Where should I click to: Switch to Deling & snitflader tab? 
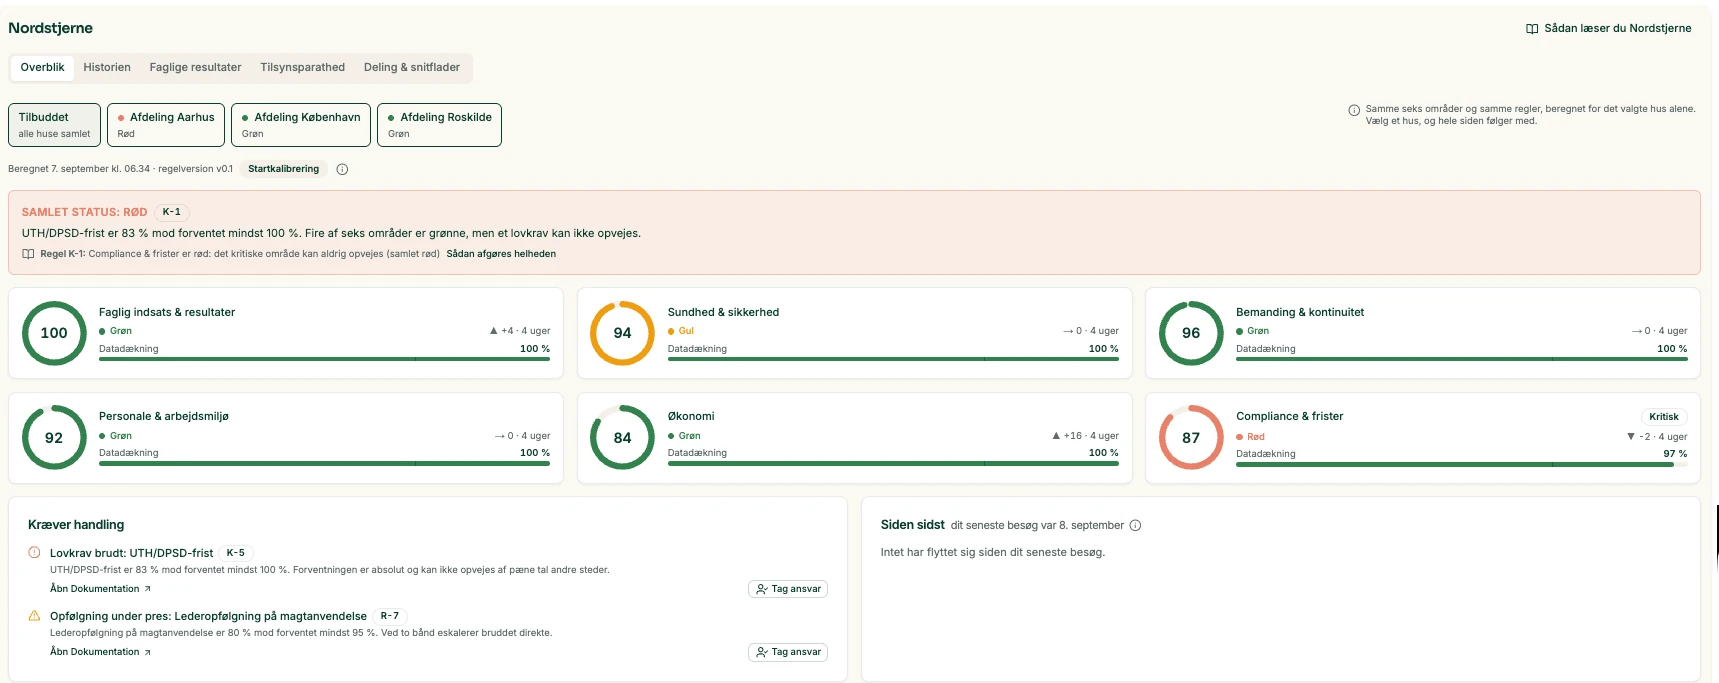[x=412, y=68]
